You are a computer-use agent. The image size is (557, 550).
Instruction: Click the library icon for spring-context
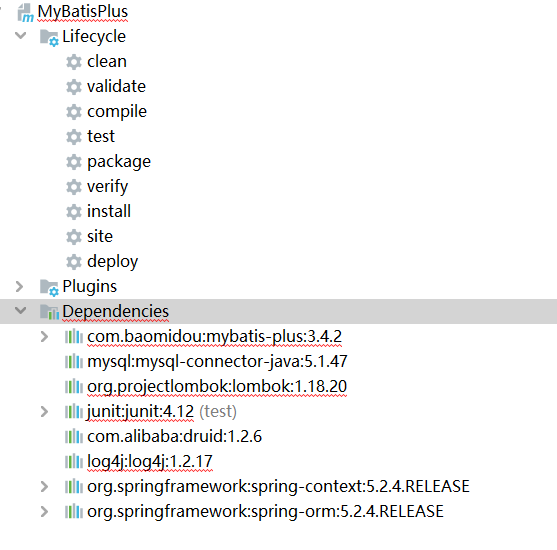click(x=74, y=487)
